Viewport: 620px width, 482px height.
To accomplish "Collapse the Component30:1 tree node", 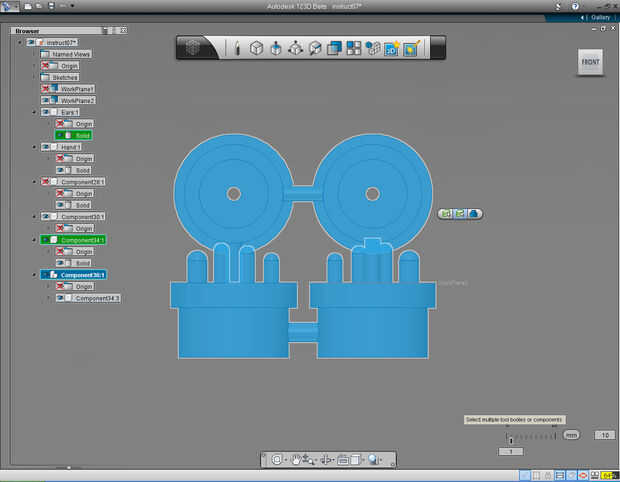I will (34, 216).
